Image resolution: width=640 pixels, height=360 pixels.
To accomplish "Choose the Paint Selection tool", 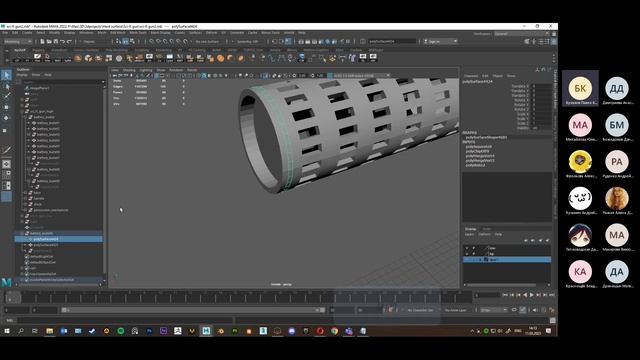I will pos(6,96).
